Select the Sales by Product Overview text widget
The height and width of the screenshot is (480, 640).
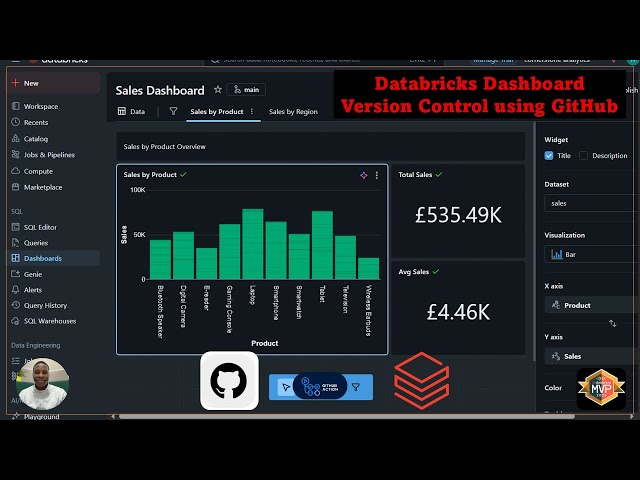point(320,147)
